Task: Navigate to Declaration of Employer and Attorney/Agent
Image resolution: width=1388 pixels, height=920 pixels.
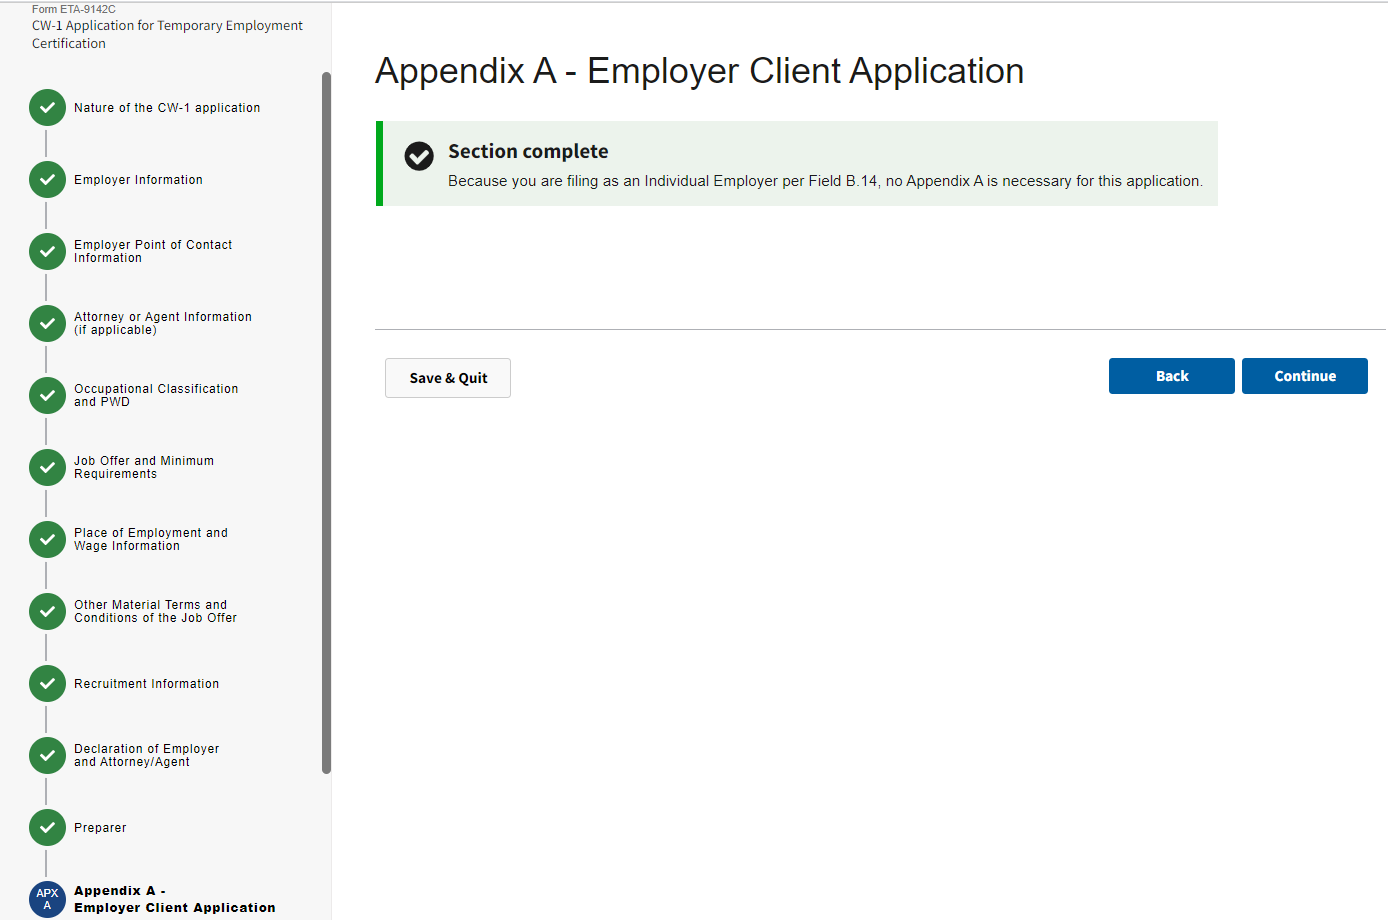Action: click(146, 755)
